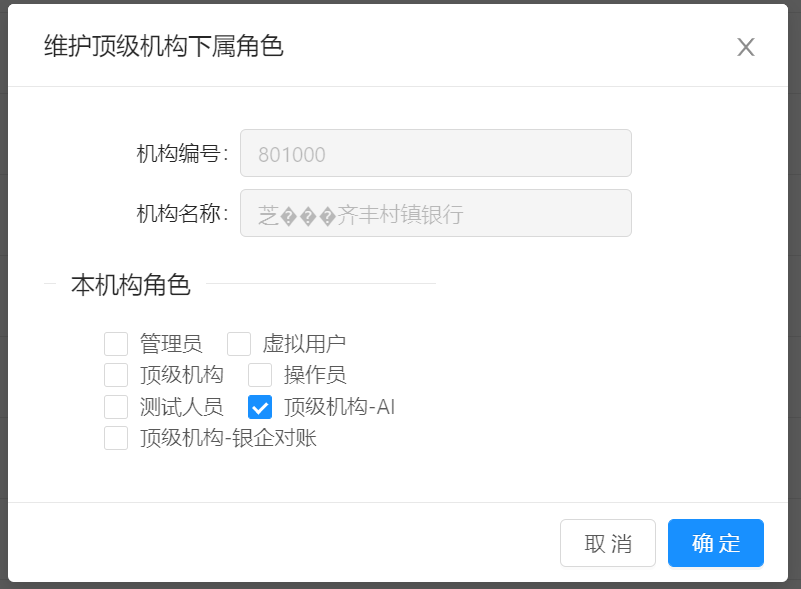This screenshot has height=589, width=801.
Task: Click the 顶级机构-银企对账 label text
Action: [x=228, y=438]
